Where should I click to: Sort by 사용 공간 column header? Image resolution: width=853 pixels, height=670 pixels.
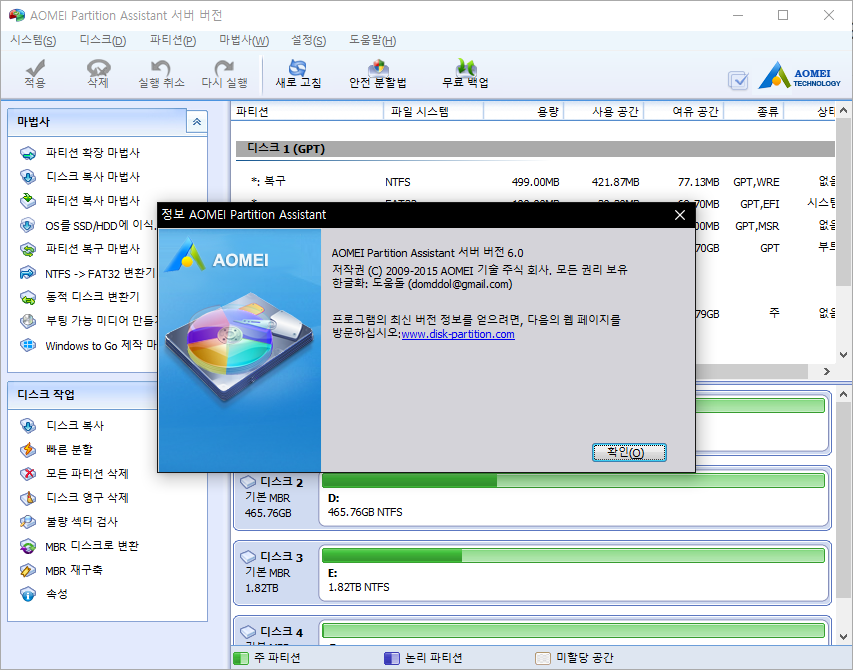point(604,111)
